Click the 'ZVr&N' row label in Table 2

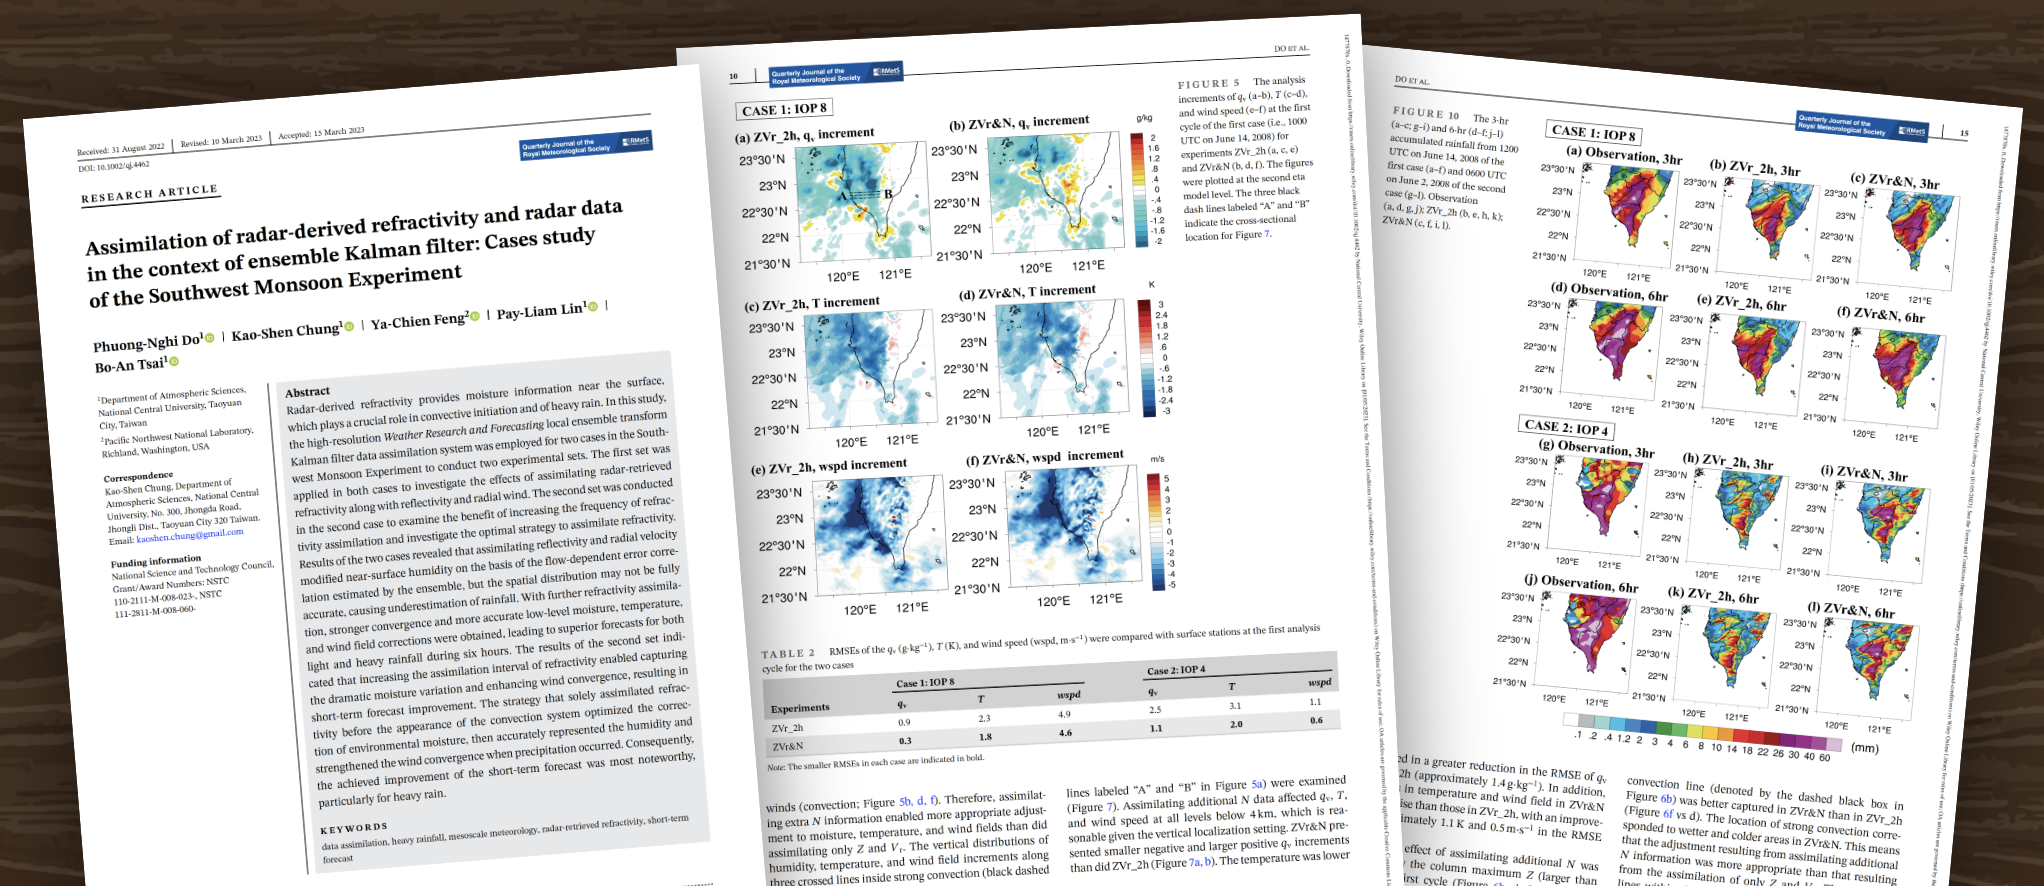pyautogui.click(x=788, y=746)
